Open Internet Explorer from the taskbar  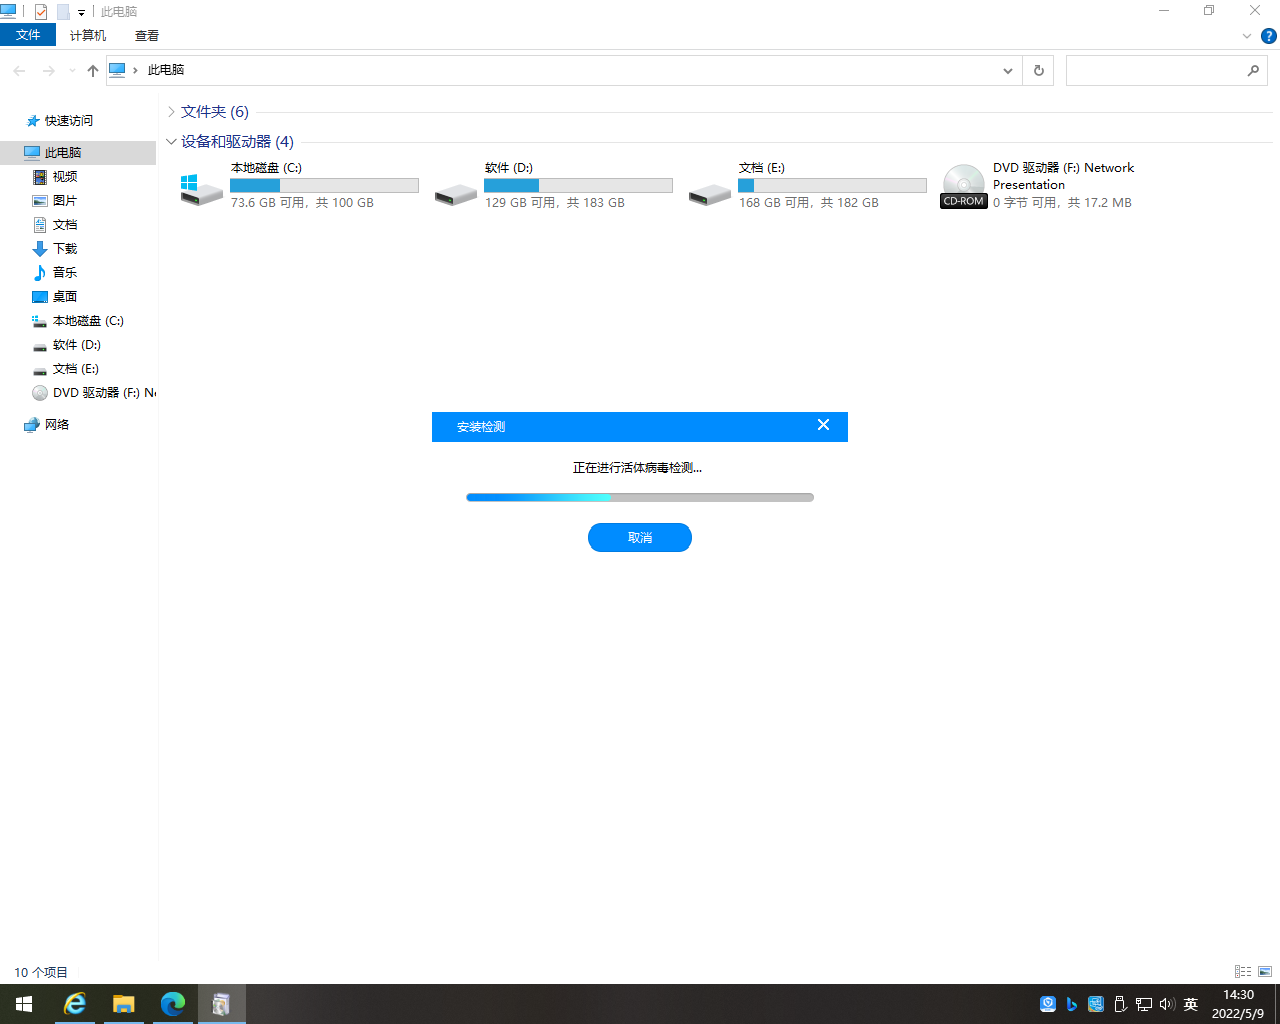click(75, 1003)
